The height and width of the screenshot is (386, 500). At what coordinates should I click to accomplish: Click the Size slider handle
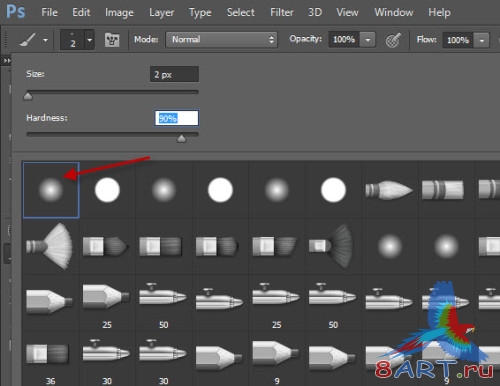pyautogui.click(x=28, y=96)
